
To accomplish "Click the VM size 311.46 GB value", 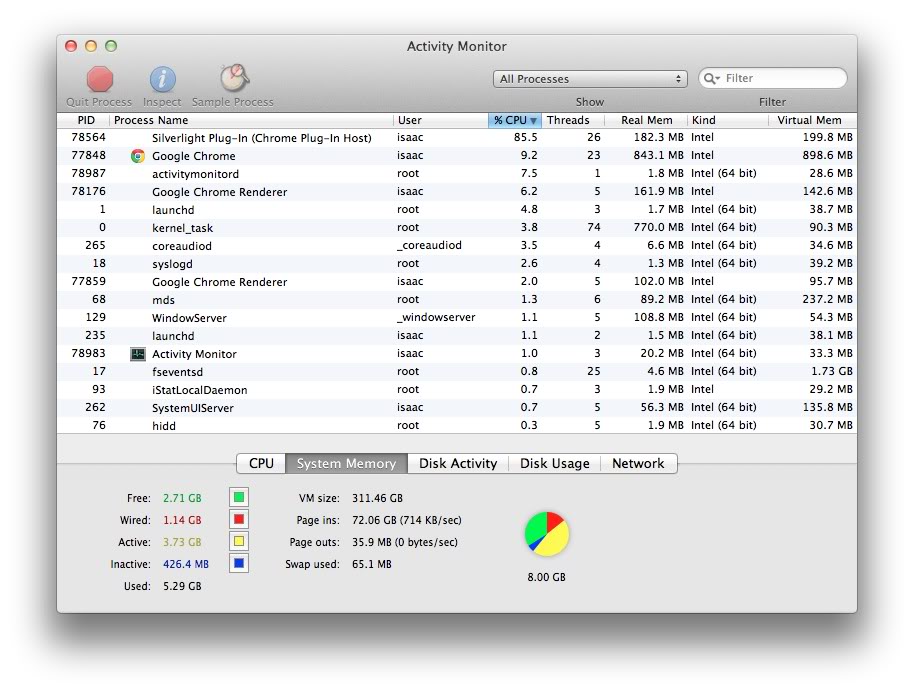I will point(377,498).
